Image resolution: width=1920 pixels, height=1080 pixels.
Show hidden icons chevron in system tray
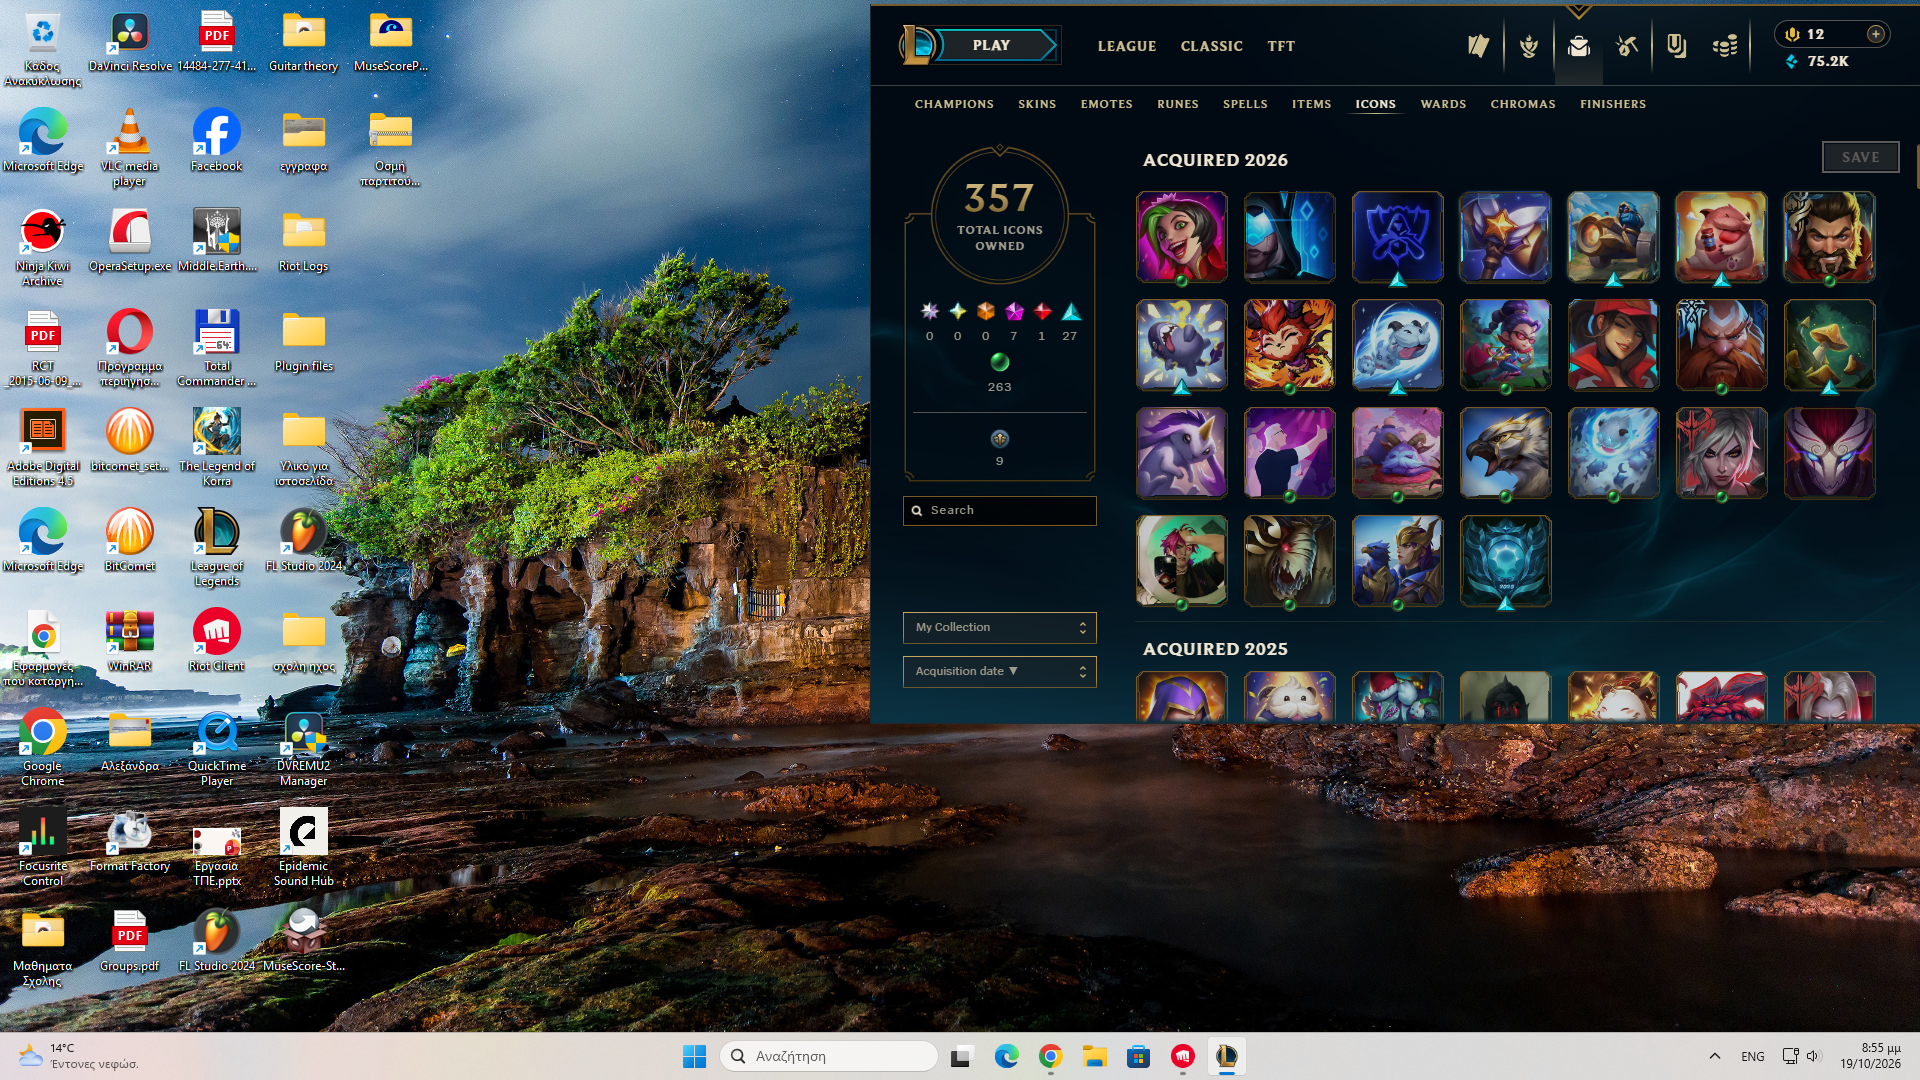[x=1715, y=1056]
